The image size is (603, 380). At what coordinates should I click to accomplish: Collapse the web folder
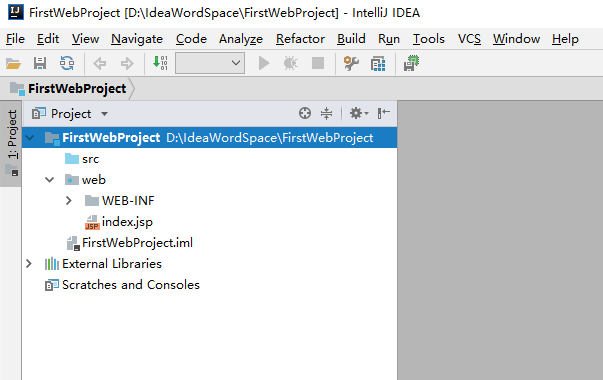pyautogui.click(x=49, y=180)
